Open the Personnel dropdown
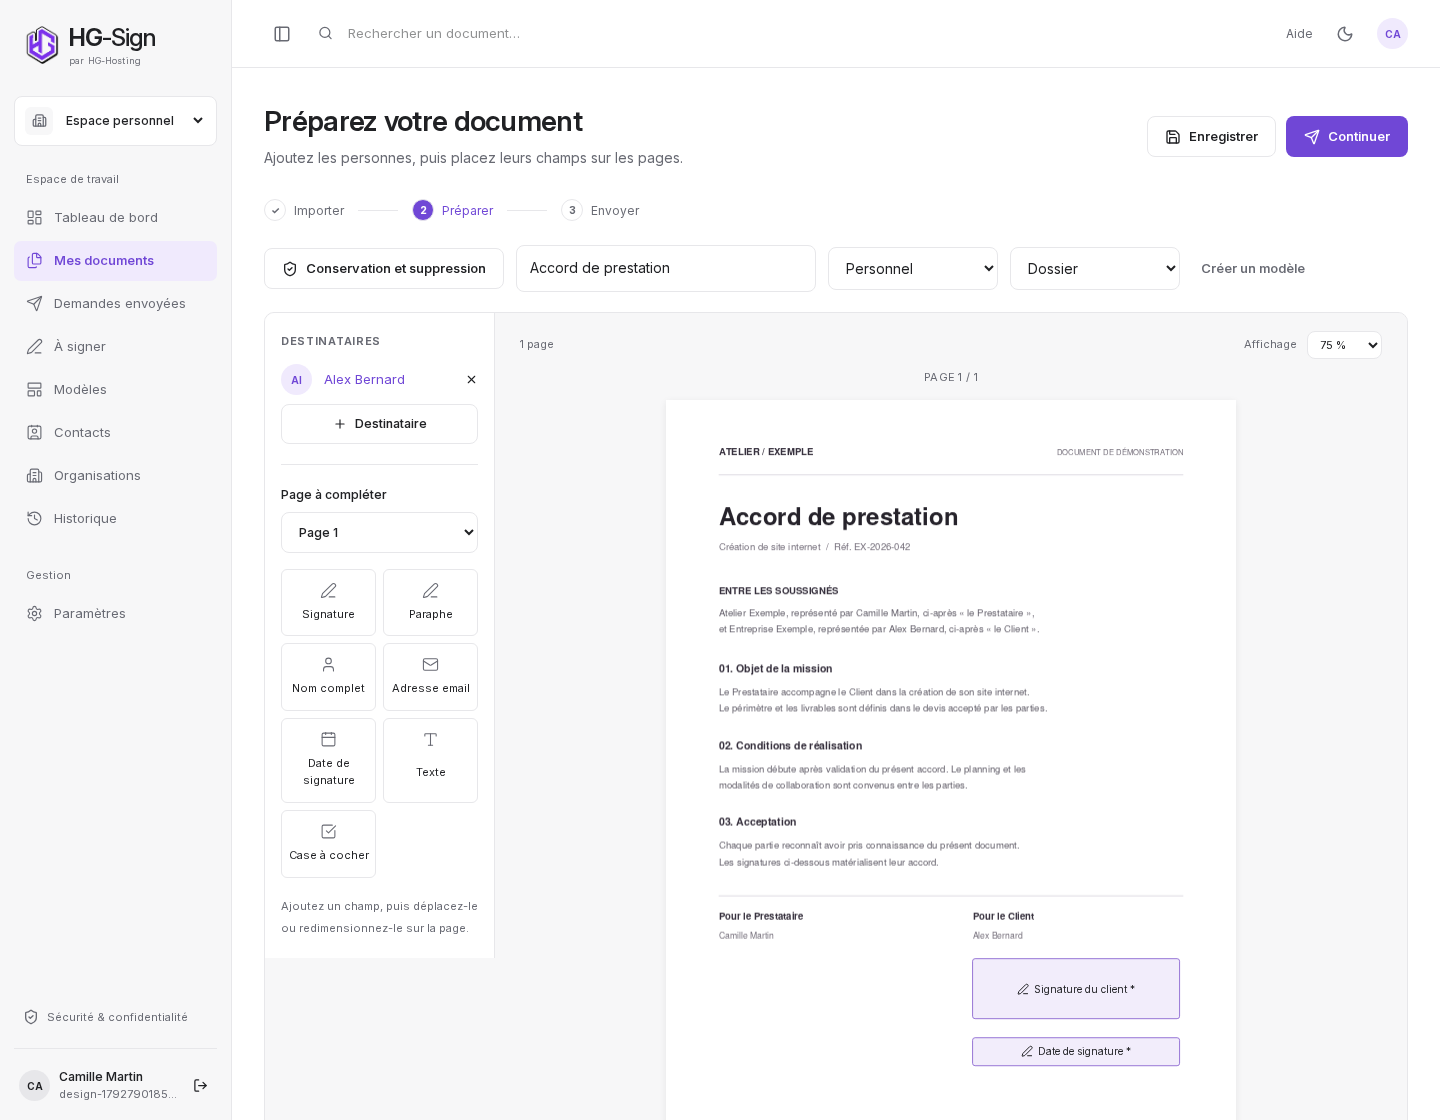Screen dimensions: 1440x1120 click(913, 269)
